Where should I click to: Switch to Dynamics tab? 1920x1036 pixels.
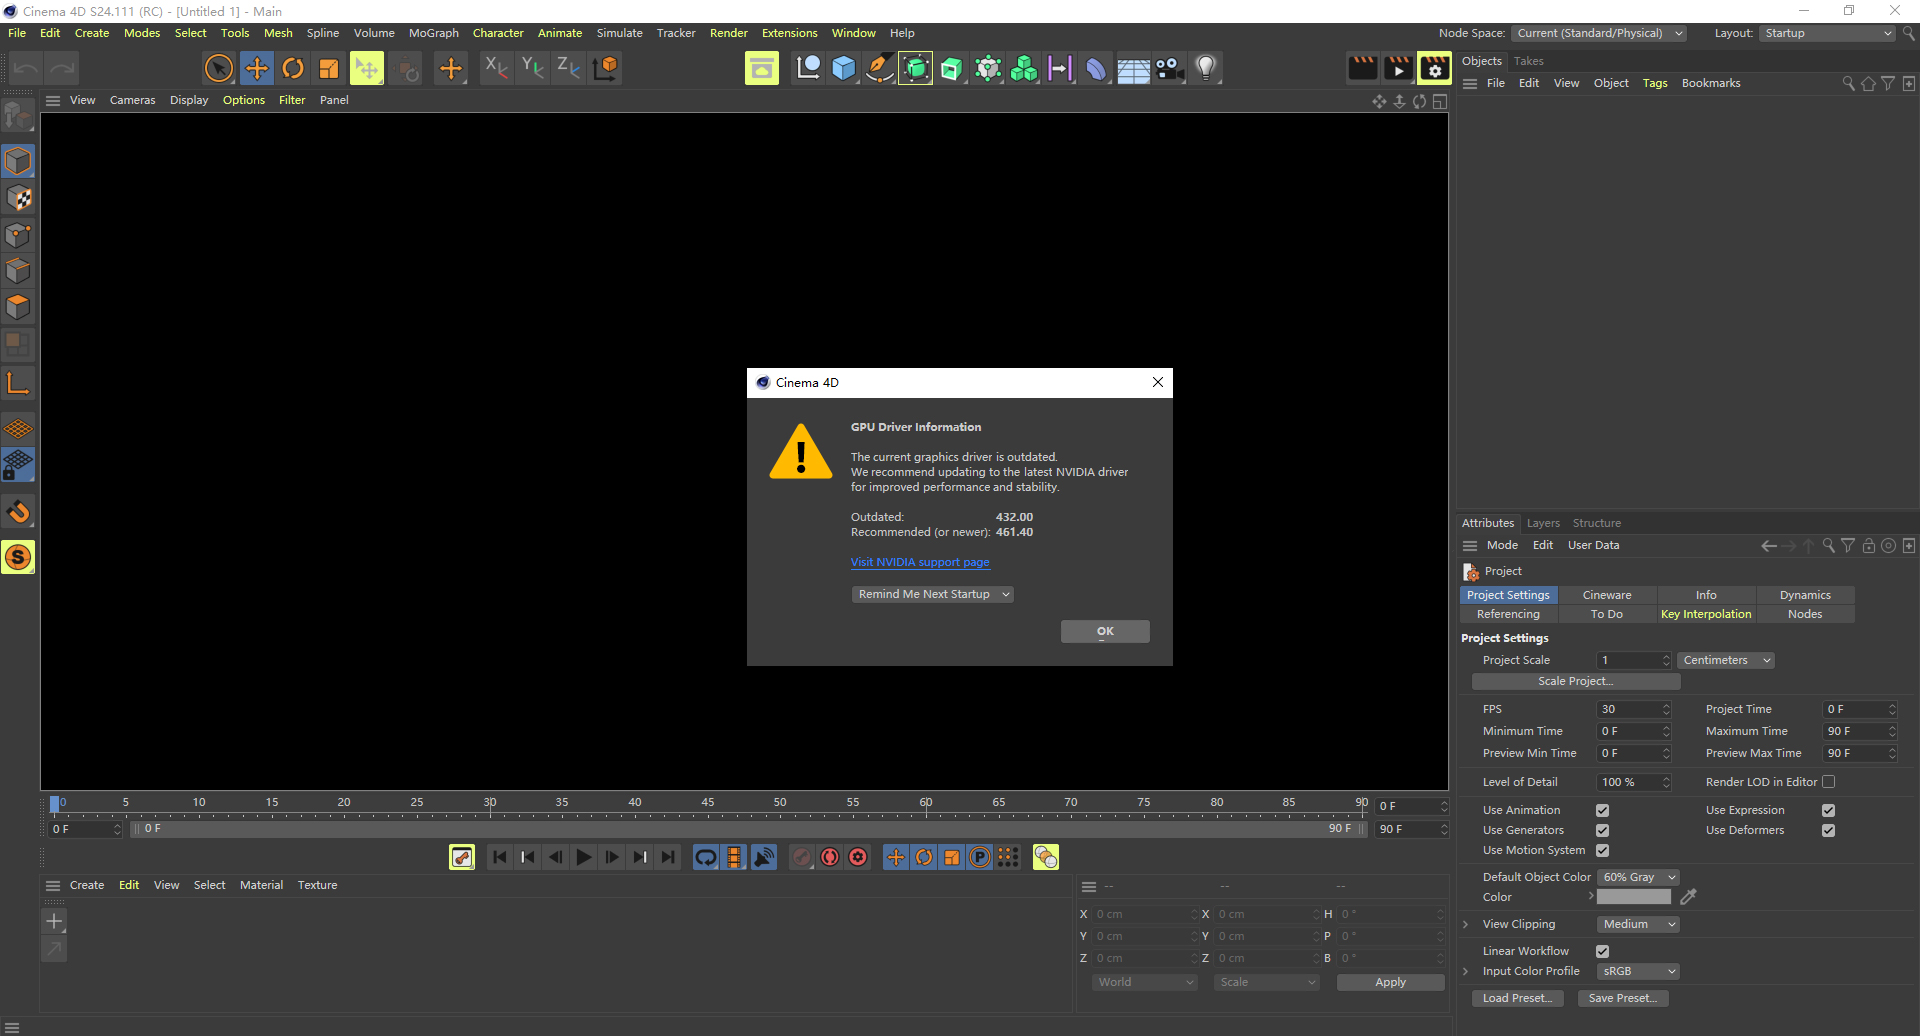(1805, 595)
